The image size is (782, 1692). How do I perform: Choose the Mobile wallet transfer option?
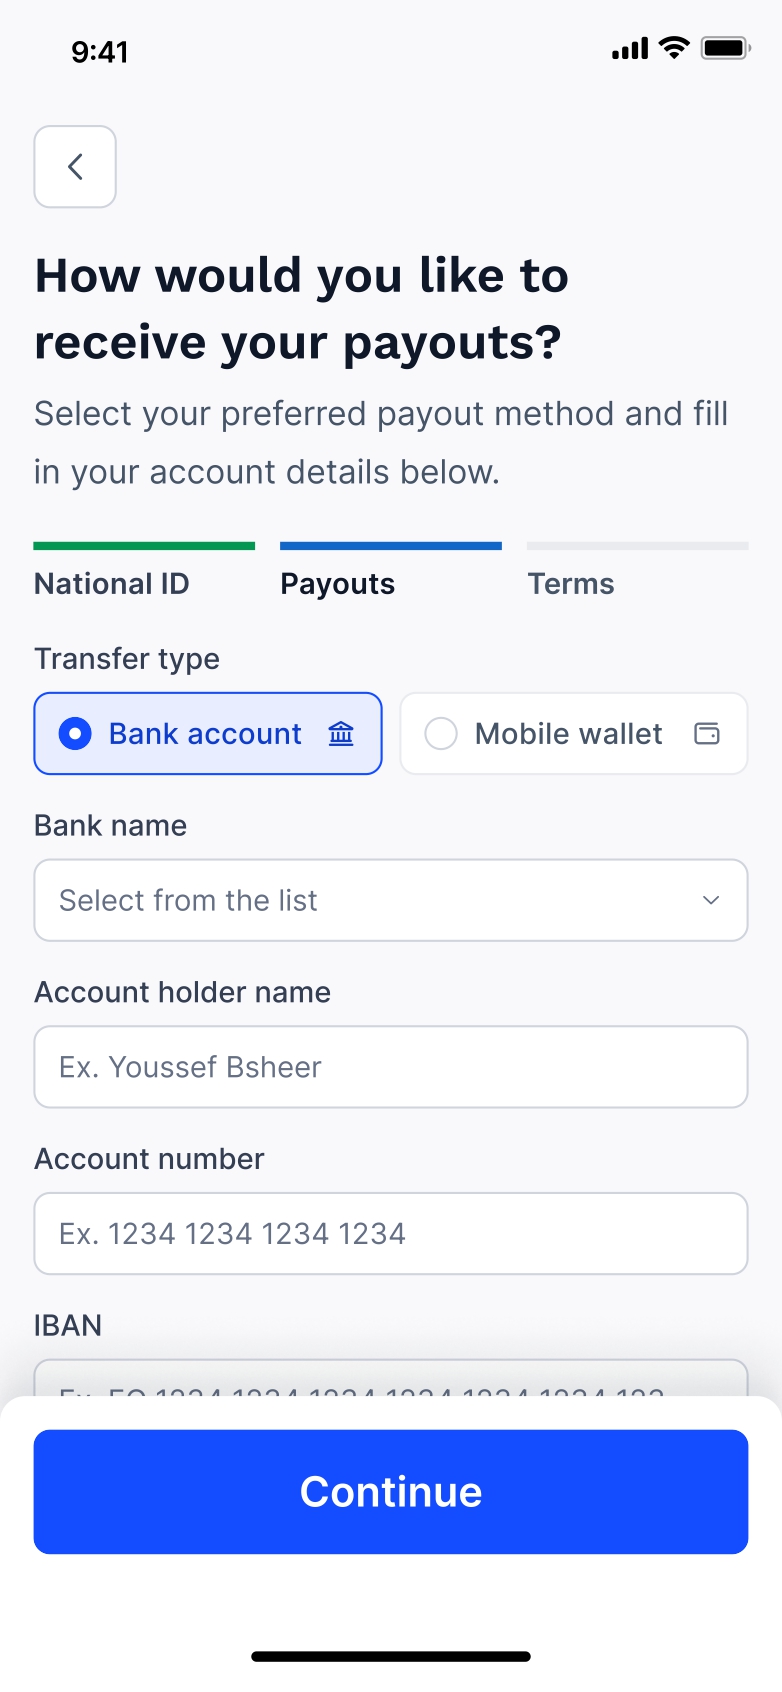pyautogui.click(x=569, y=734)
